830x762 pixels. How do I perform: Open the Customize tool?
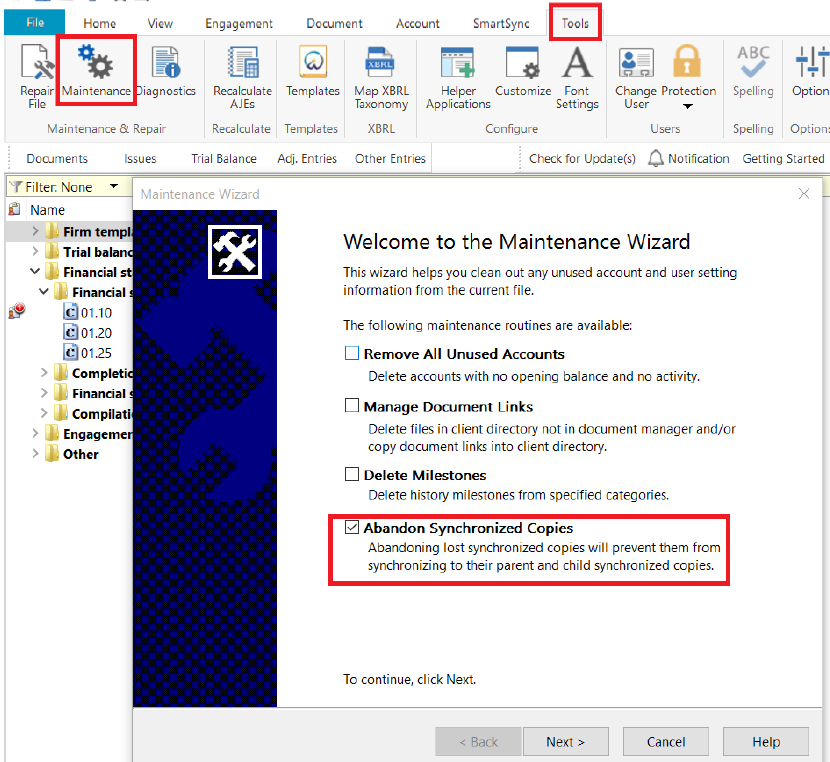click(523, 71)
